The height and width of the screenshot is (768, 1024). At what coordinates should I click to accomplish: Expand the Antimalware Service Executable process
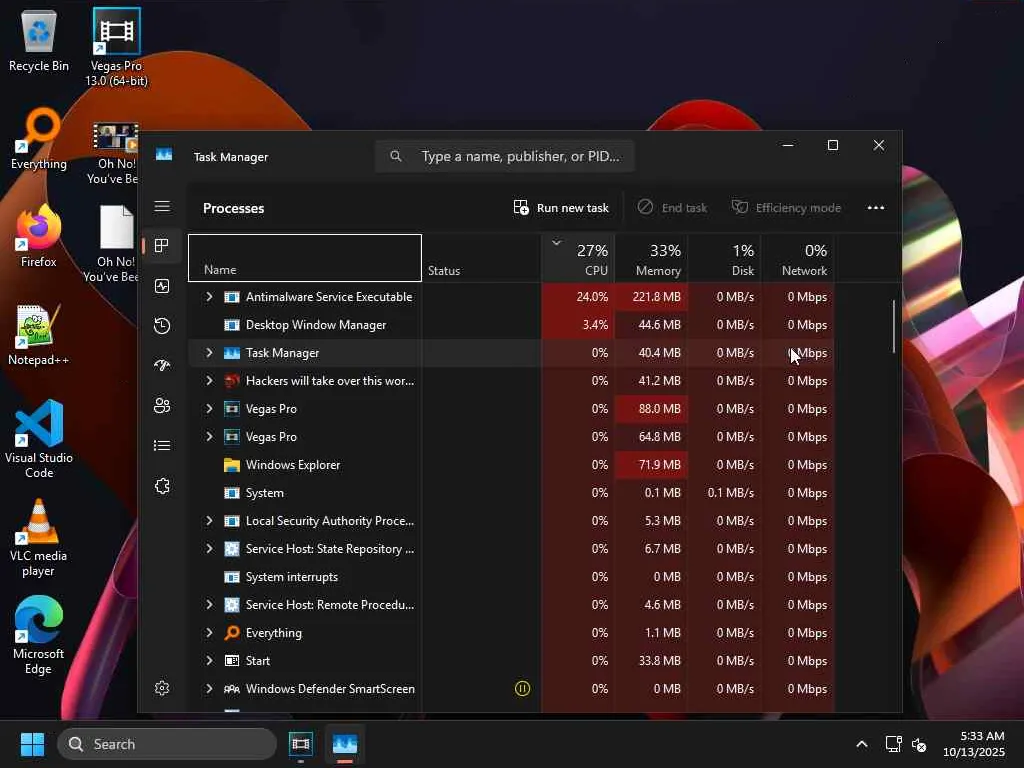pyautogui.click(x=209, y=296)
